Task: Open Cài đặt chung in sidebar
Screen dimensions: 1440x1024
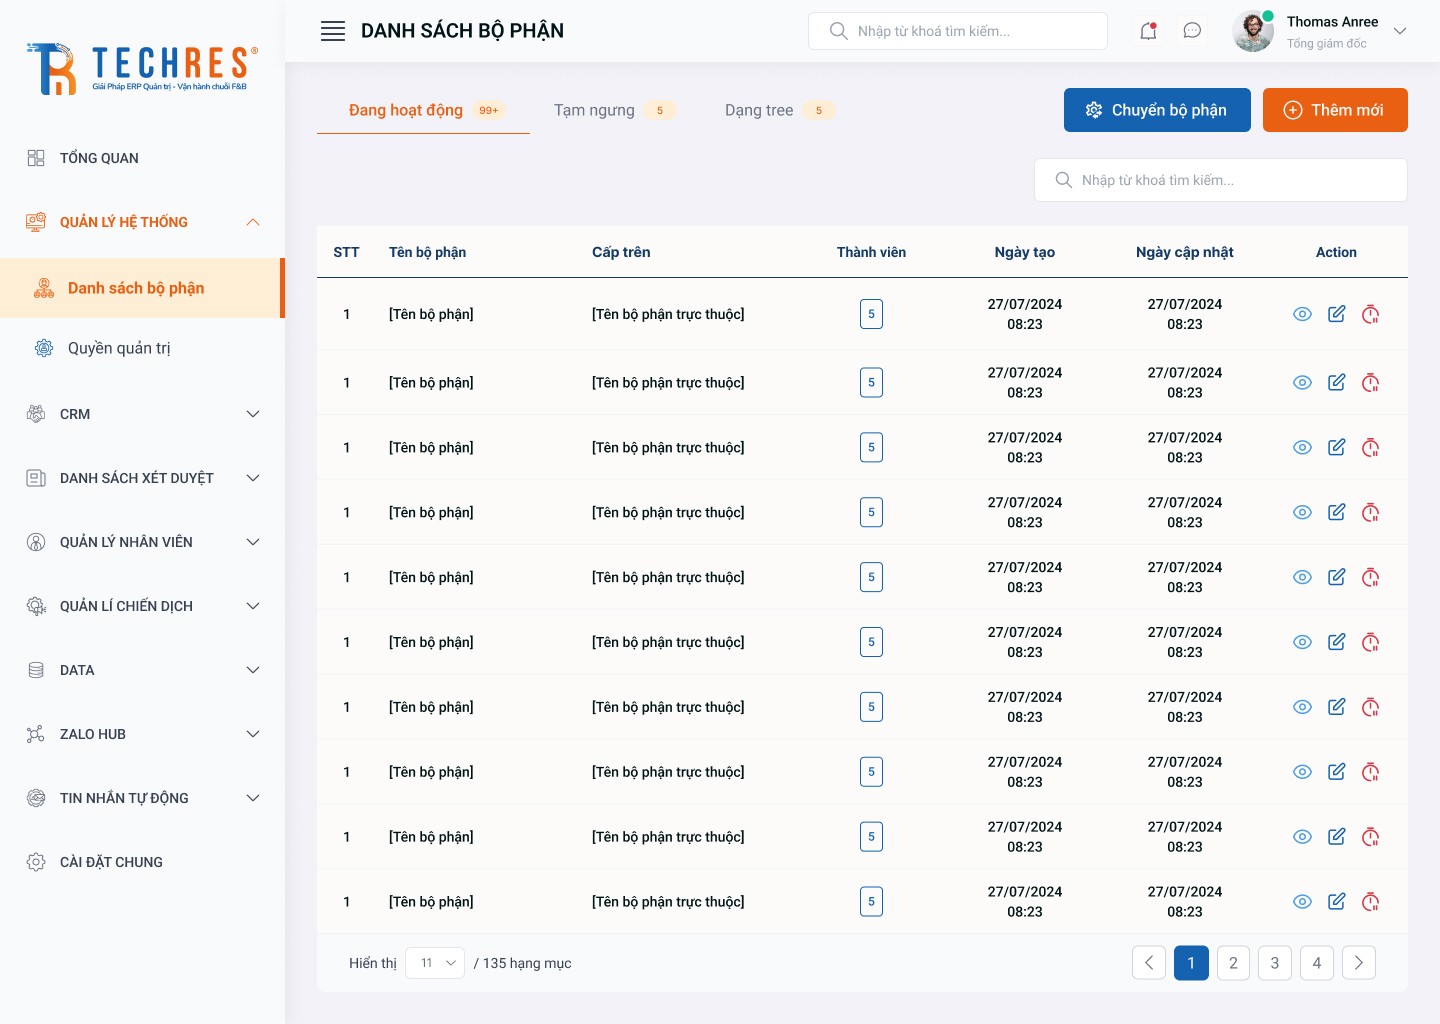Action: click(111, 862)
